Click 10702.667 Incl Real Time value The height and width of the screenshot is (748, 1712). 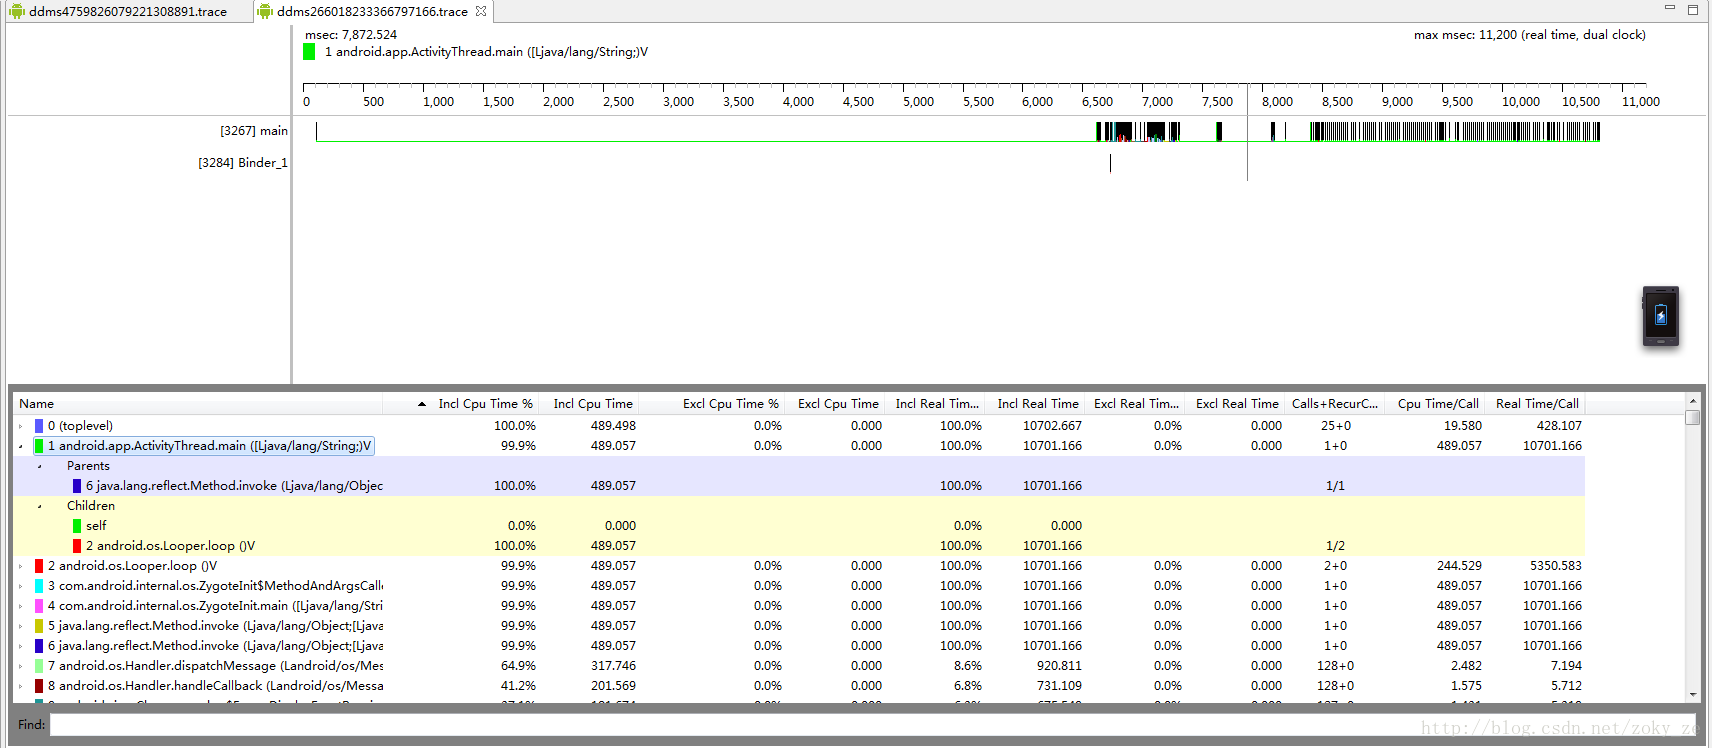tap(1052, 426)
